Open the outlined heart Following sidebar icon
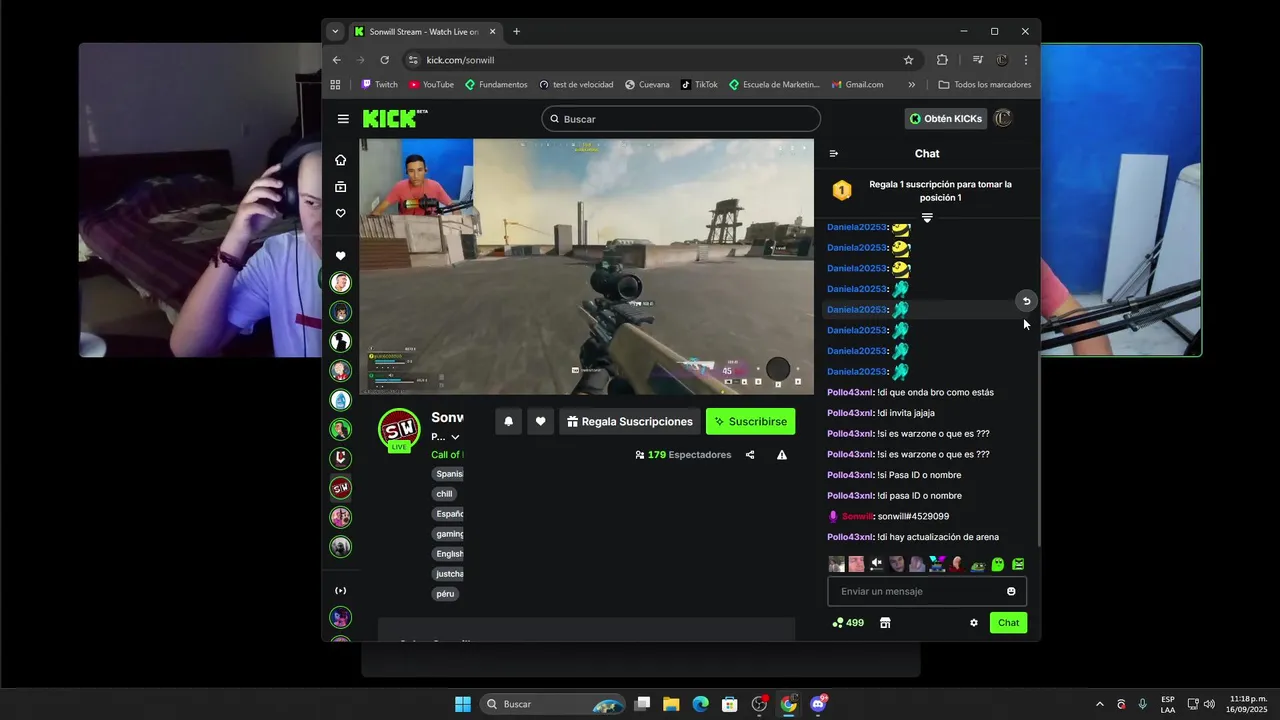Screen dimensions: 1280x720 tap(341, 213)
